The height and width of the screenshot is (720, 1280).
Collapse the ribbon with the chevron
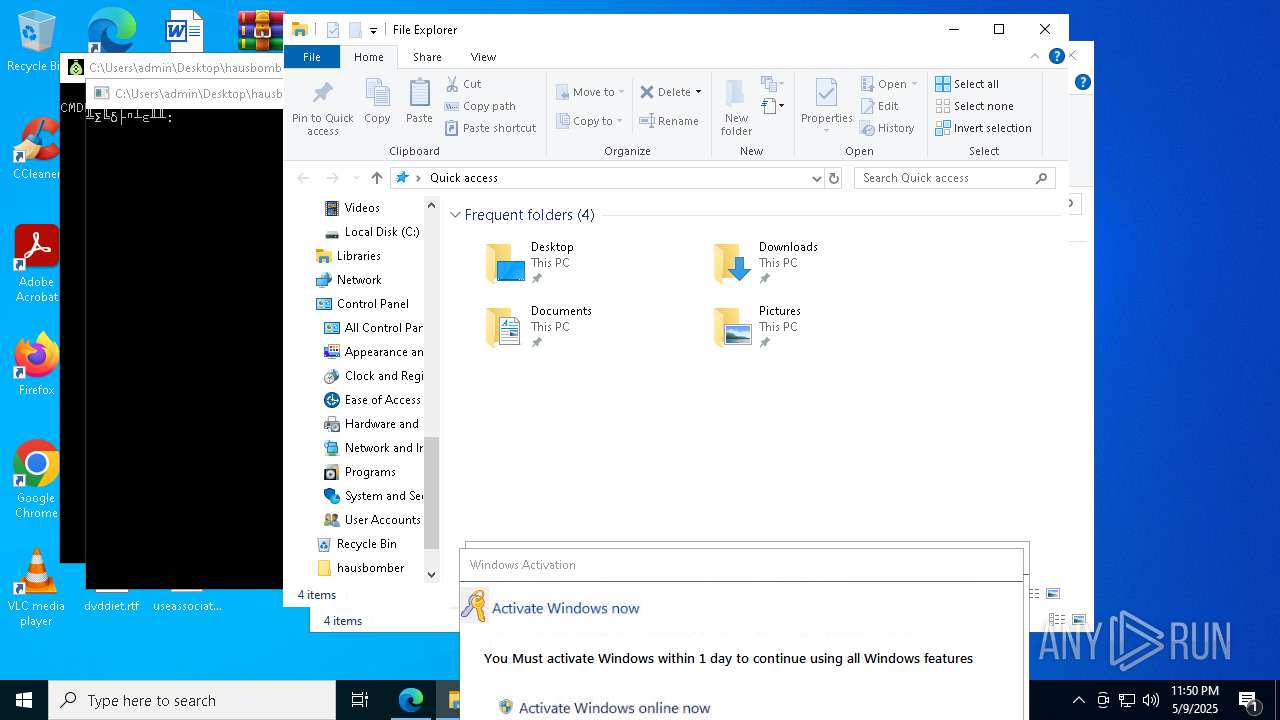1035,56
